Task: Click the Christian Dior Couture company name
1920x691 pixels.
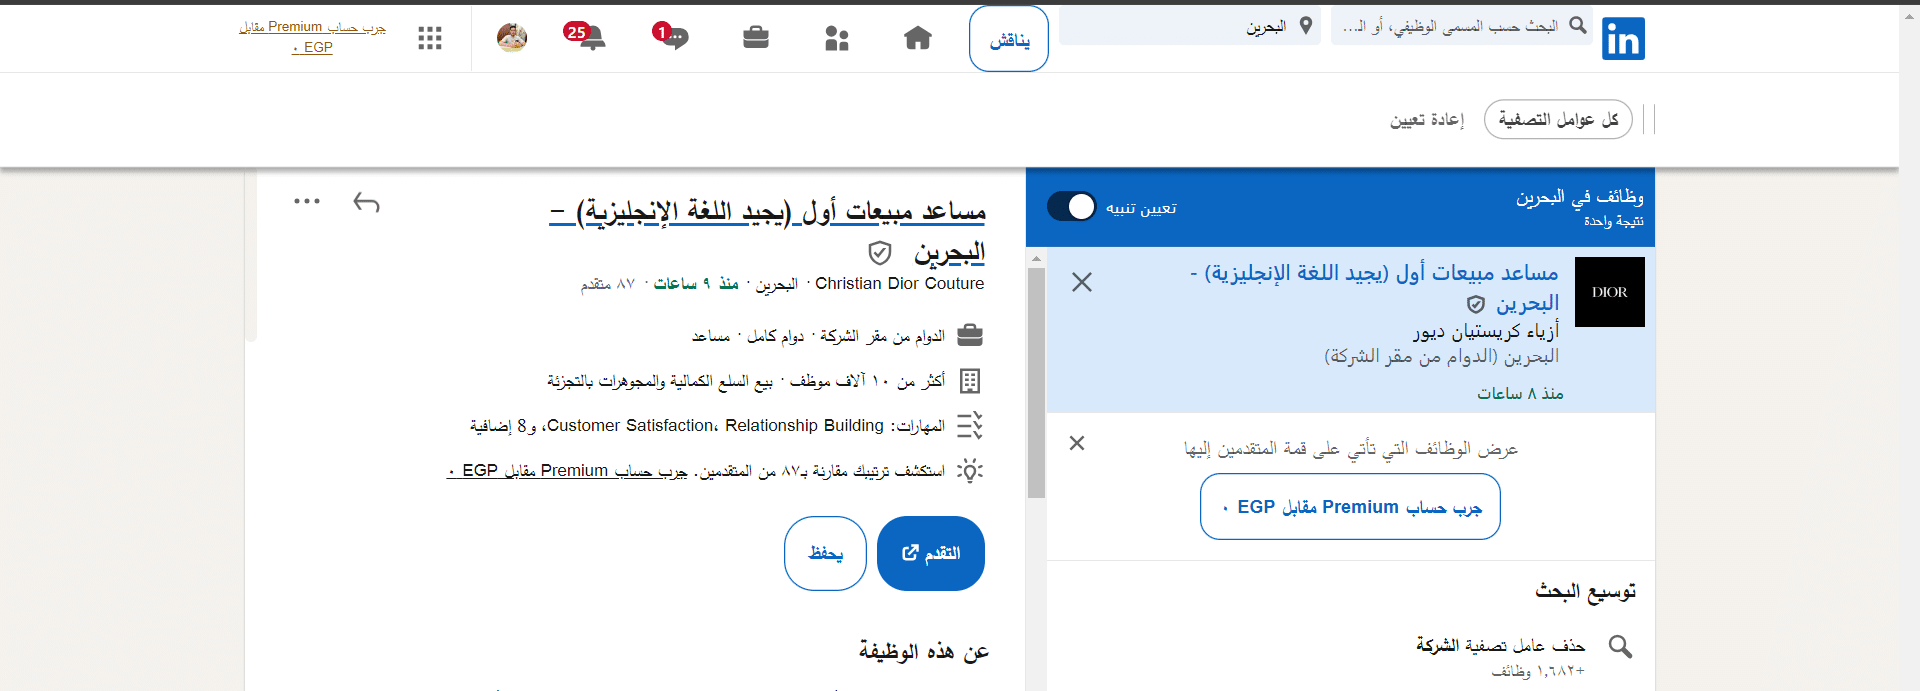Action: (900, 284)
